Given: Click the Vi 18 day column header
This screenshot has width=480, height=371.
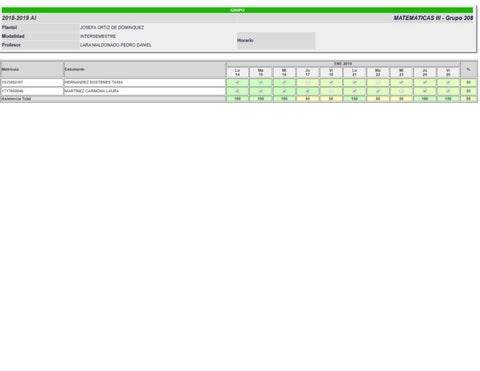Looking at the screenshot, I should coord(331,72).
